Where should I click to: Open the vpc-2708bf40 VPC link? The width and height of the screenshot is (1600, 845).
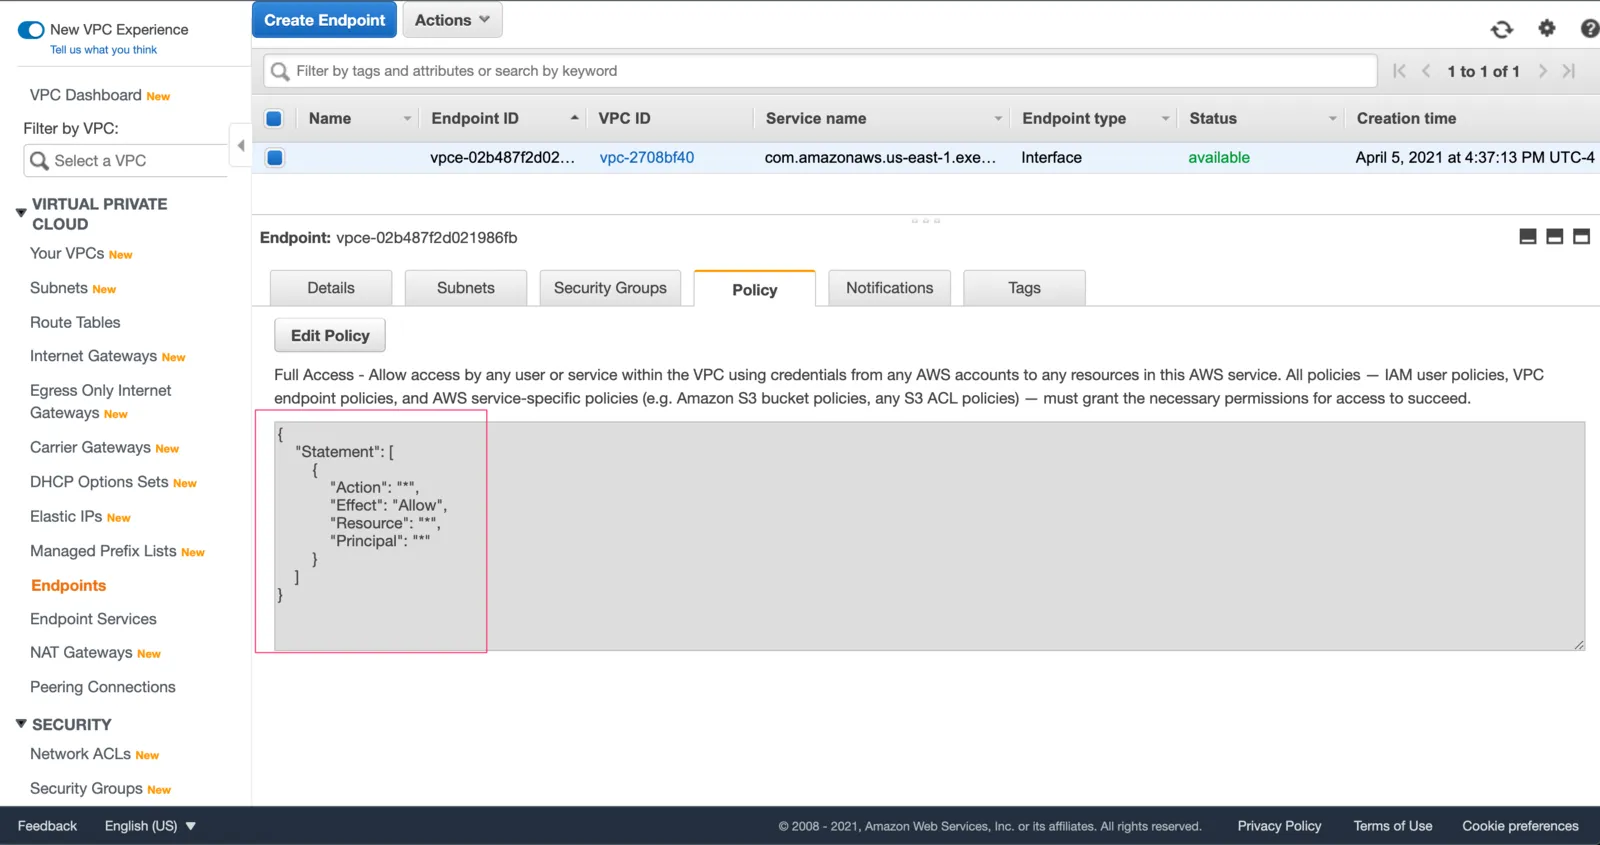[x=647, y=157]
